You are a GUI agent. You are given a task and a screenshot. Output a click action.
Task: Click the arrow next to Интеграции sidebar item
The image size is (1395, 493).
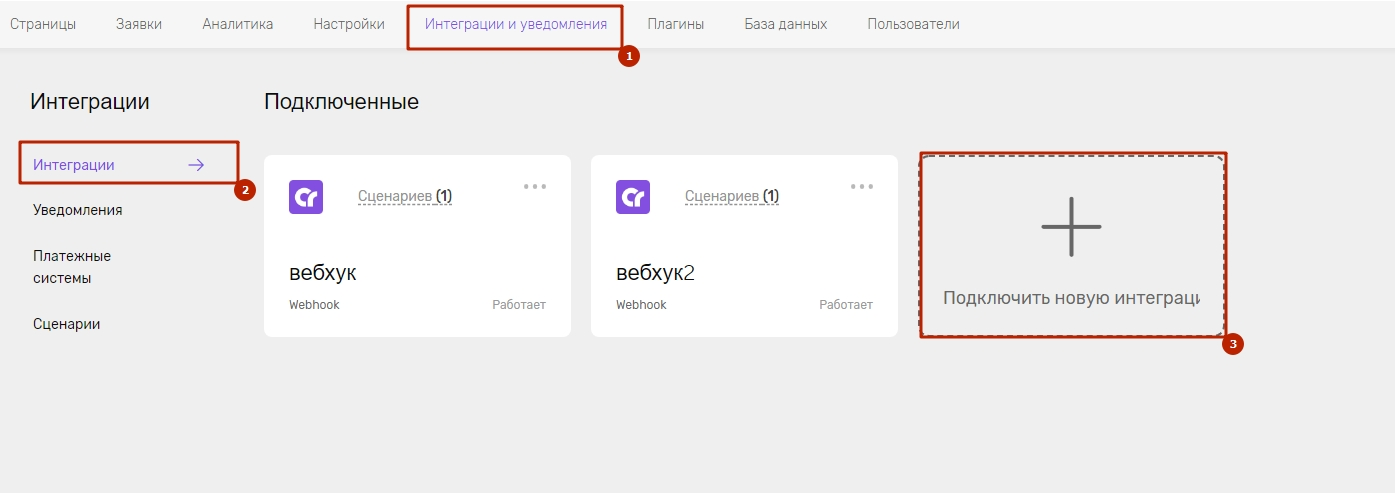click(x=196, y=165)
